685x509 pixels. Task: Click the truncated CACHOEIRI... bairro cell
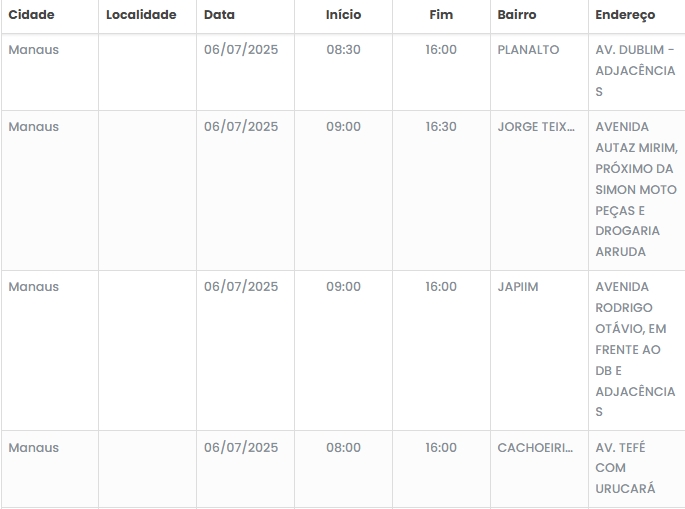click(x=536, y=448)
